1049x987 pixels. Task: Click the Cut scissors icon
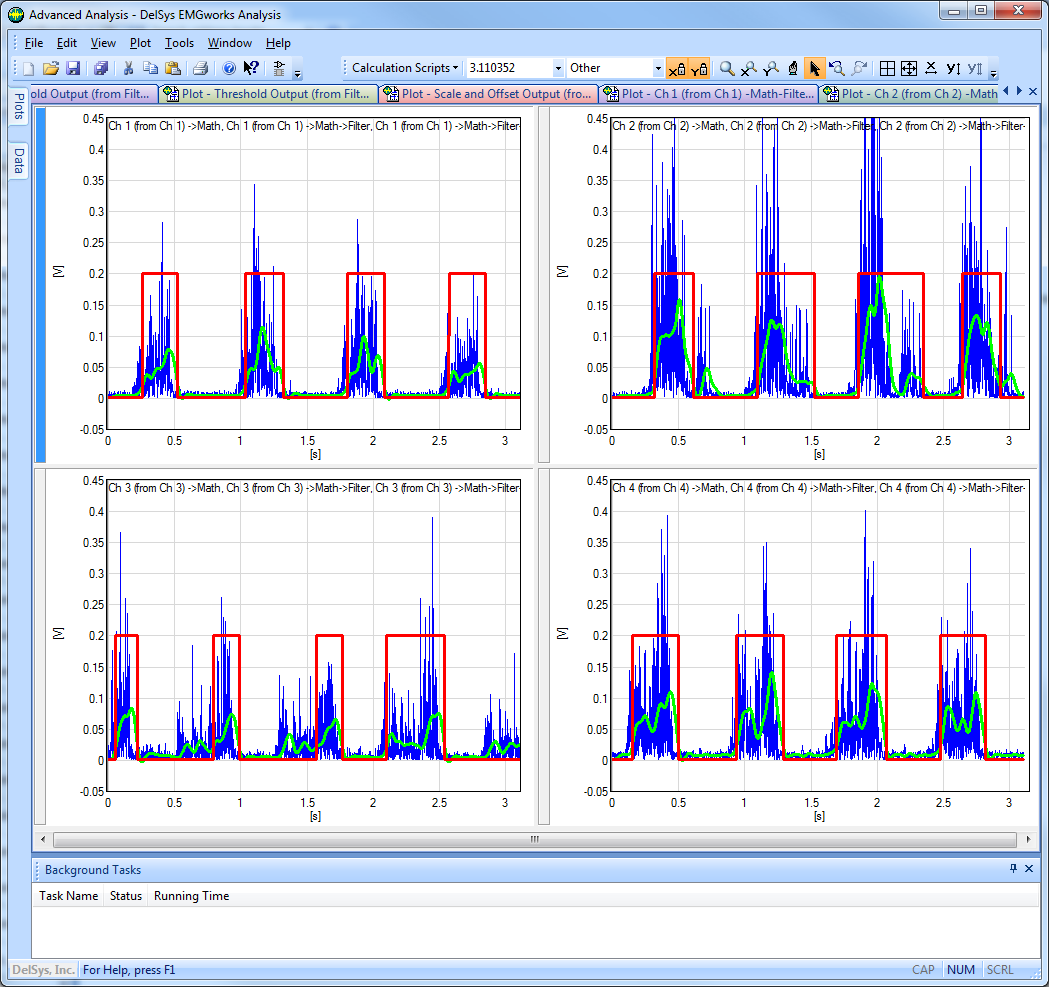(128, 69)
